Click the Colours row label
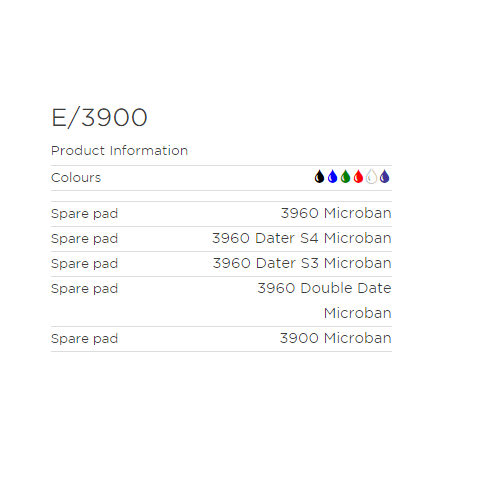Image resolution: width=500 pixels, height=498 pixels. click(76, 178)
